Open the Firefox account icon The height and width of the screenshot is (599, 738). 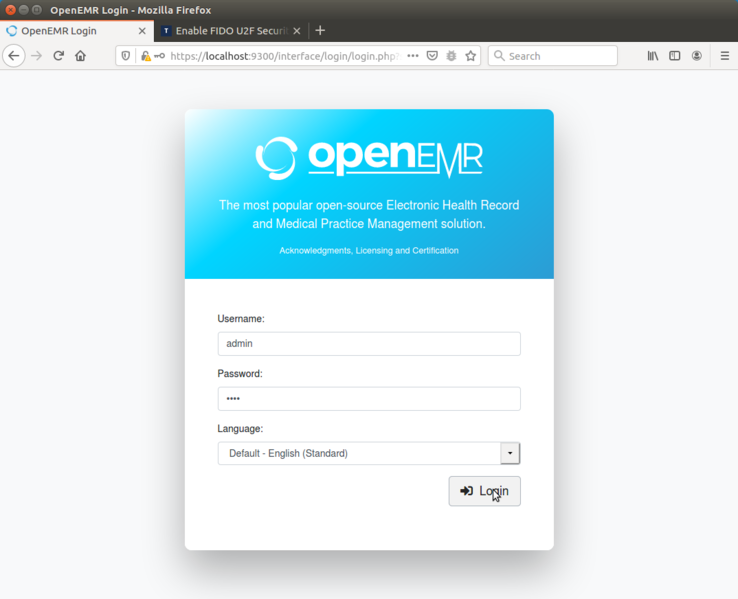[697, 56]
